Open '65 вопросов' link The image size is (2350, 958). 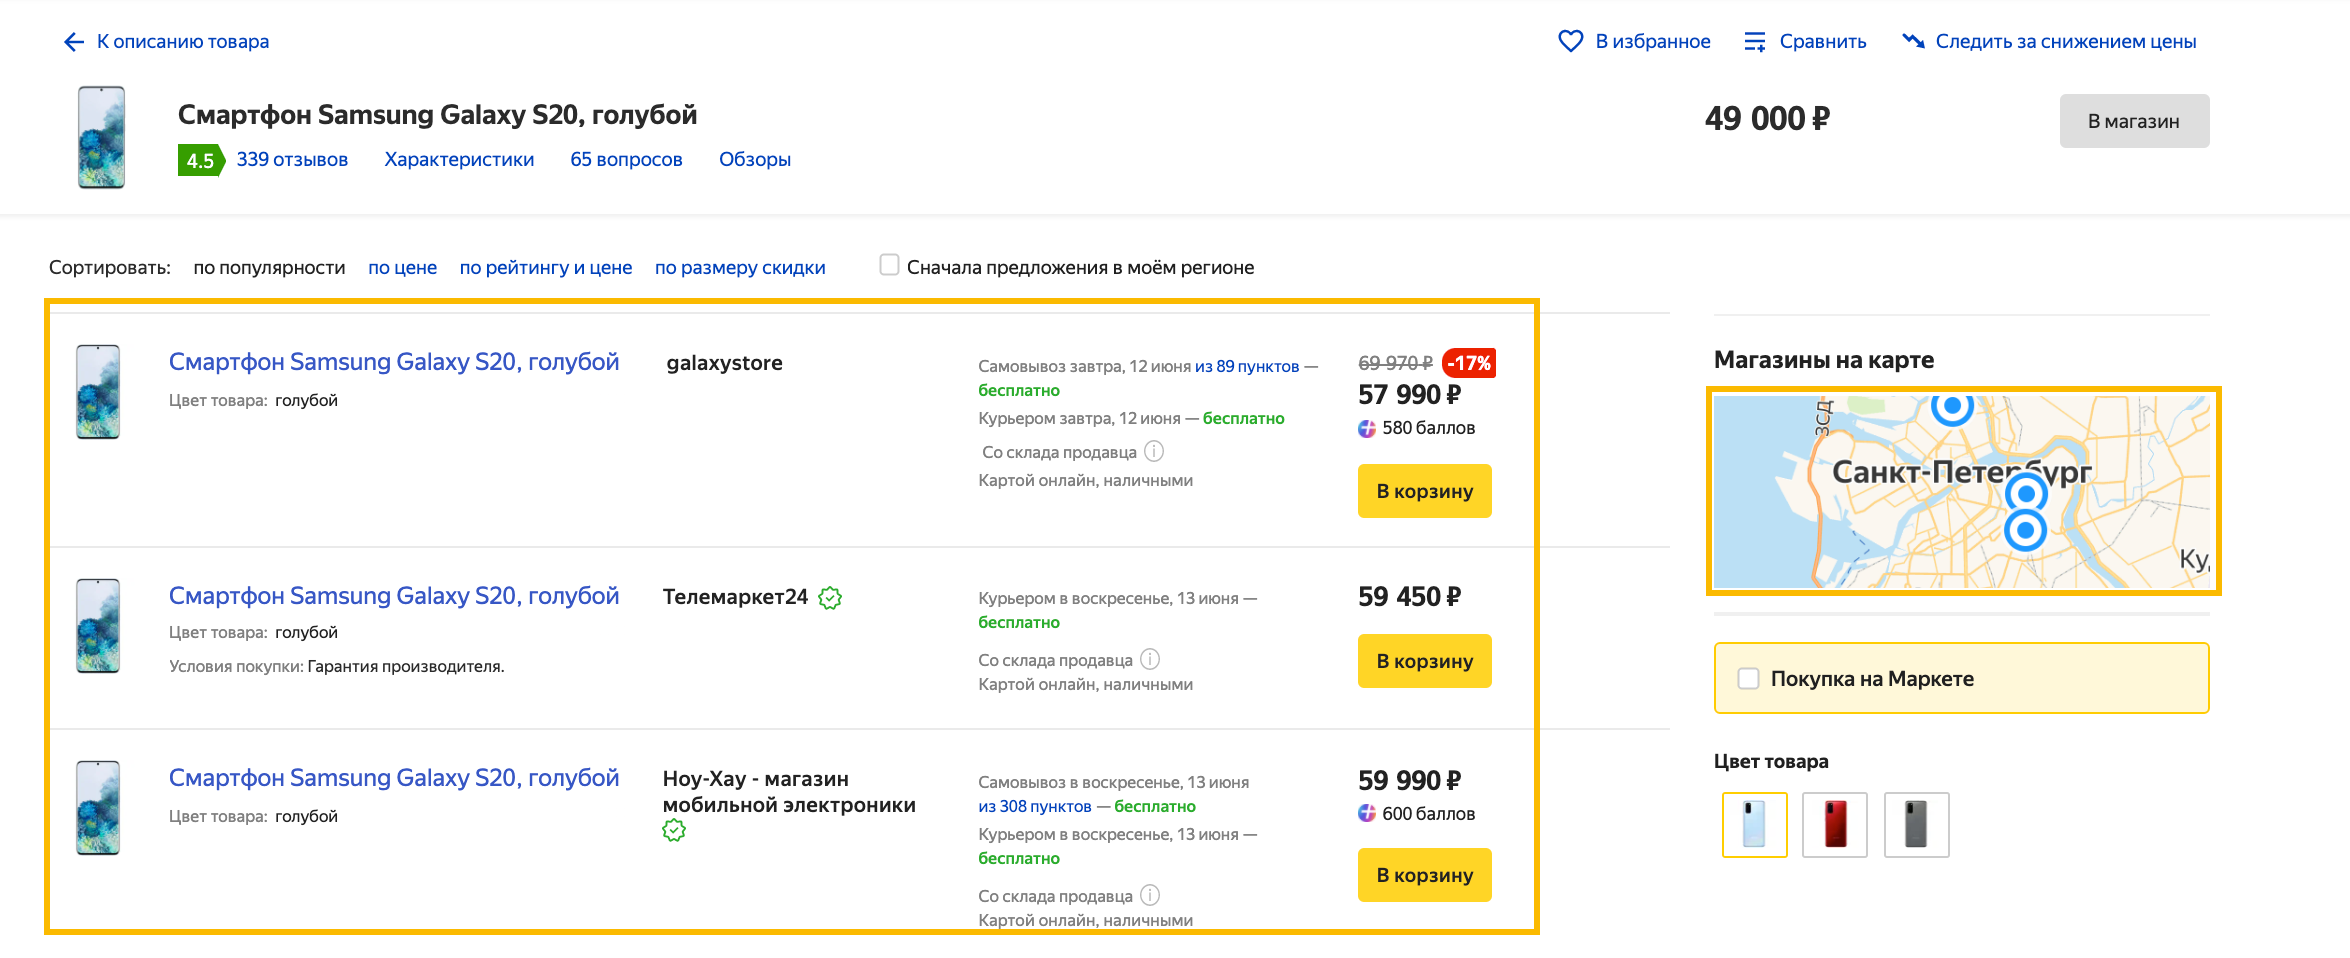click(626, 160)
